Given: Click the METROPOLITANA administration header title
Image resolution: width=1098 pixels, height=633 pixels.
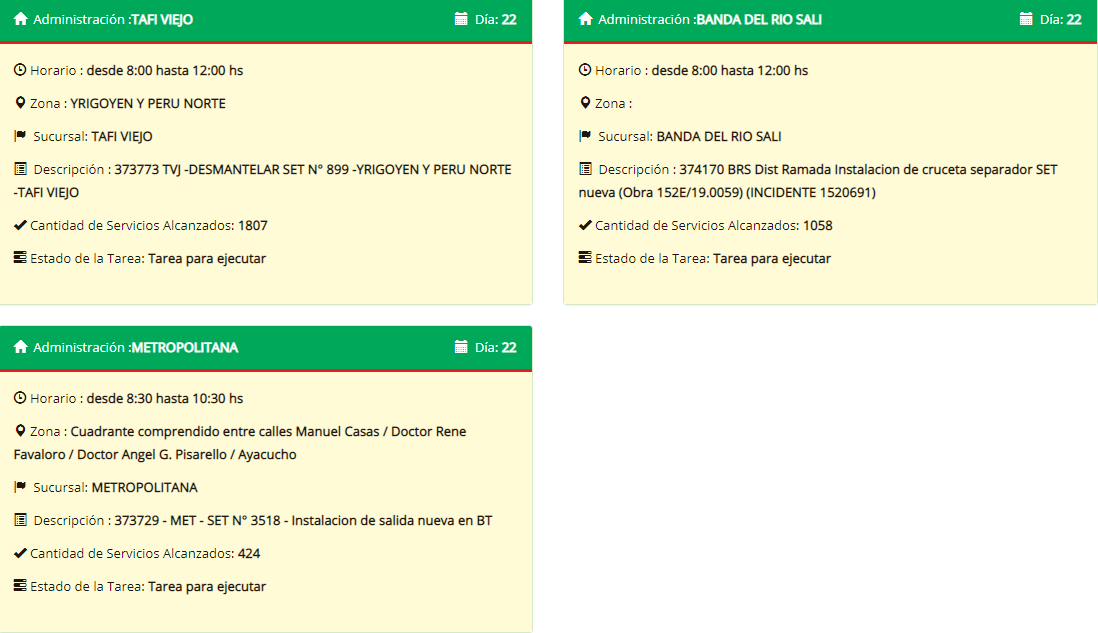Looking at the screenshot, I should pyautogui.click(x=184, y=347).
